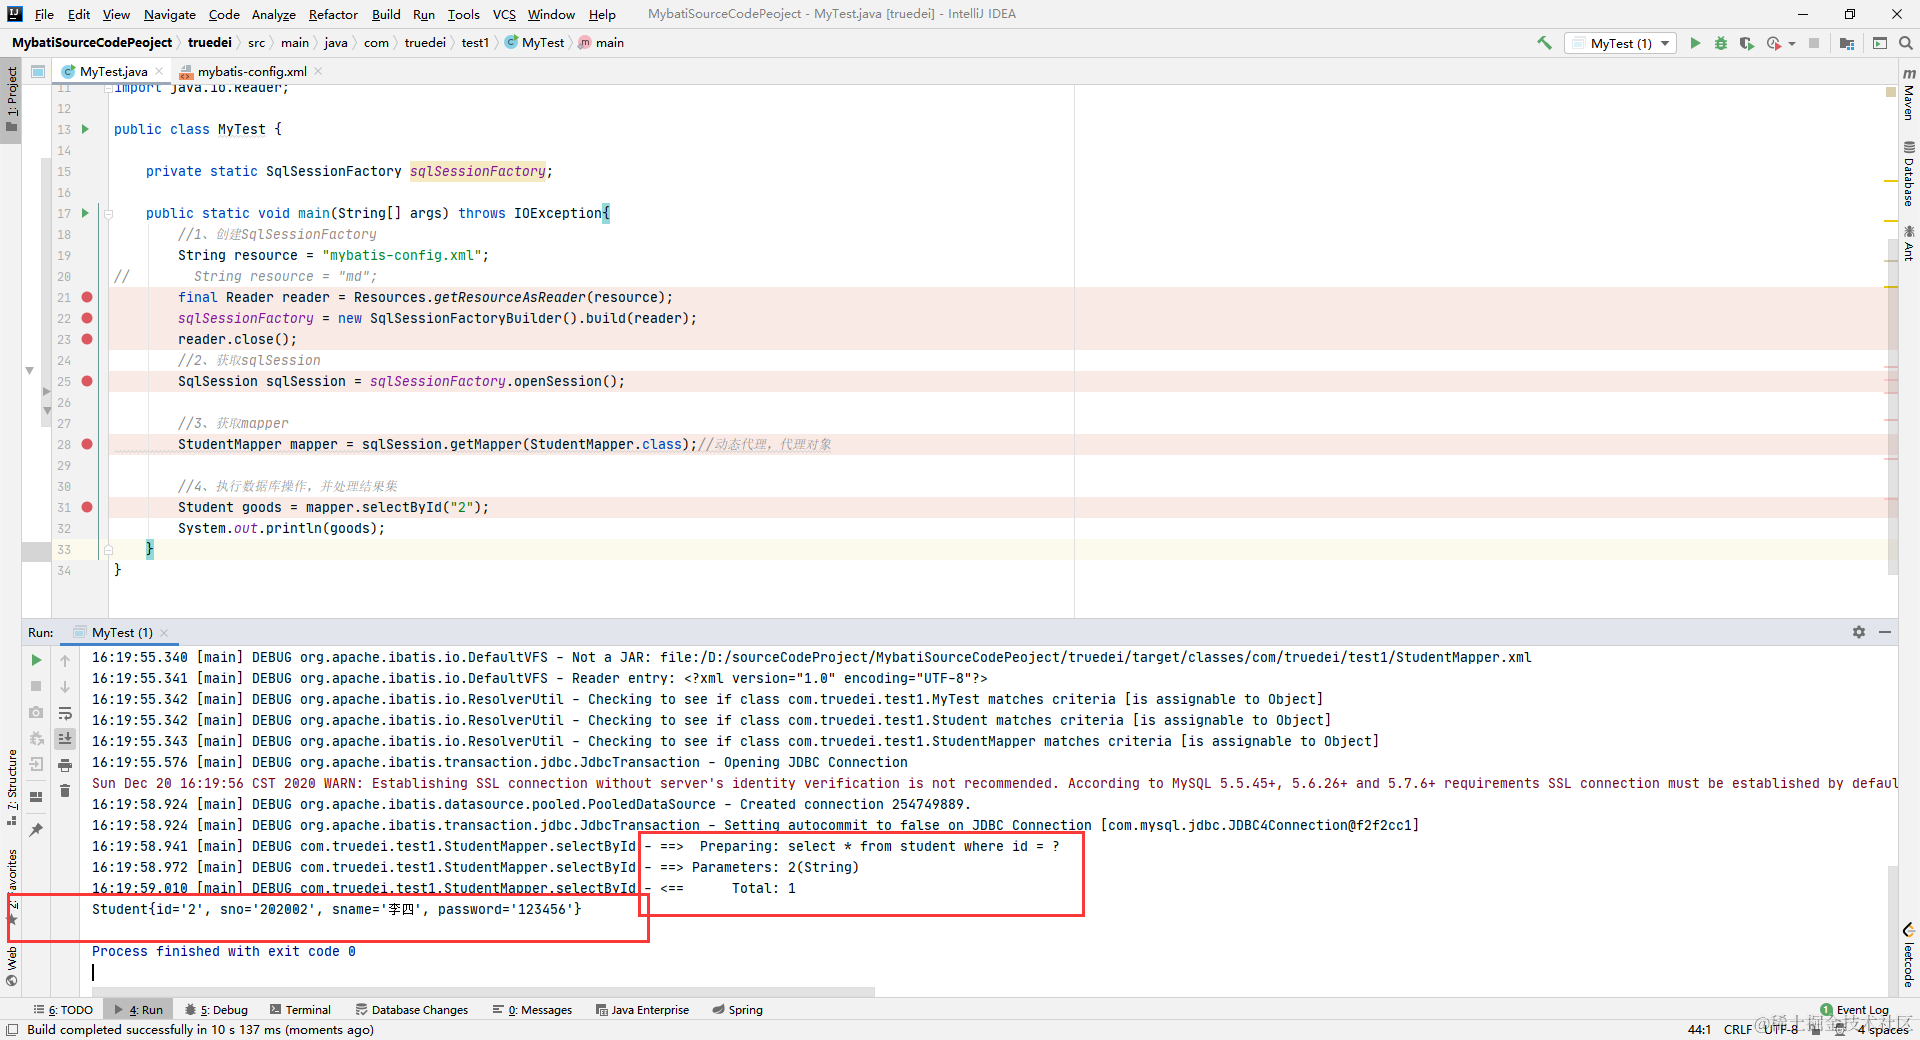Open the Ant tool window
Viewport: 1920px width, 1040px height.
(x=1909, y=243)
